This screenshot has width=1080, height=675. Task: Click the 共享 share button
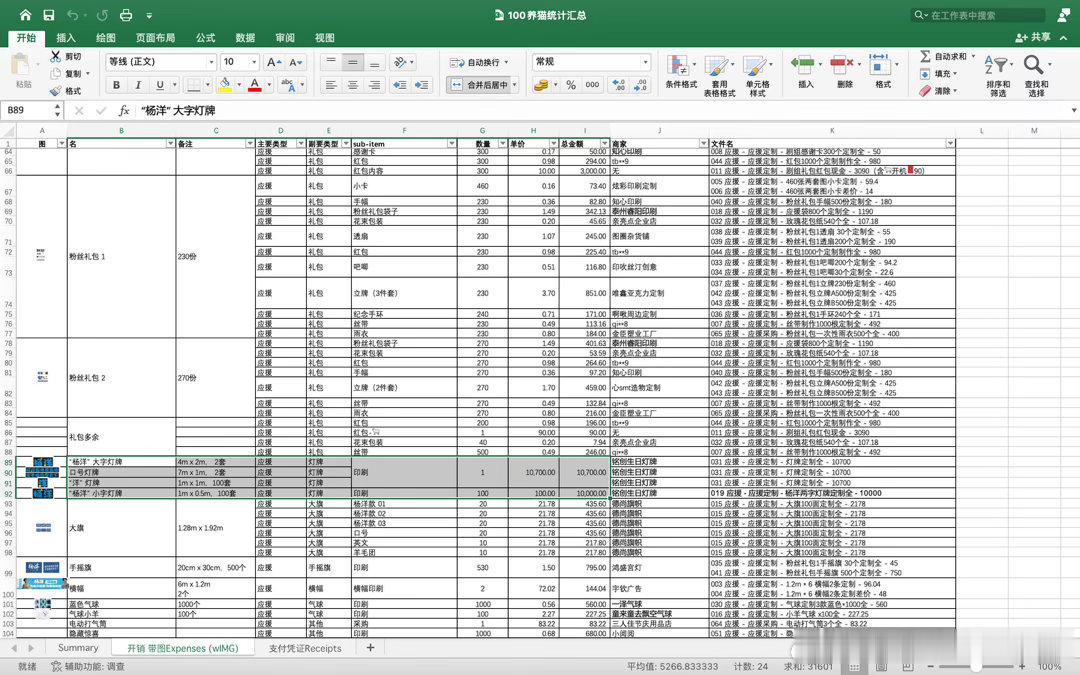(x=1033, y=37)
